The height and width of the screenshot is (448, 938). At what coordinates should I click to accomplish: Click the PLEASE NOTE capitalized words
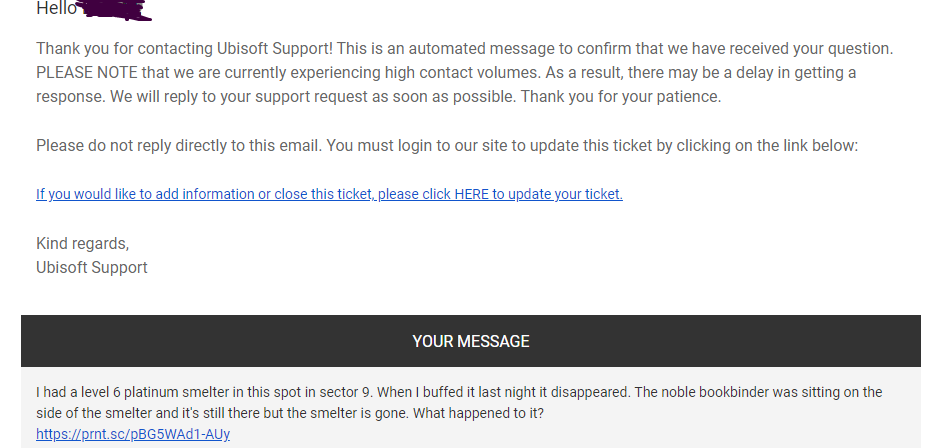(87, 73)
